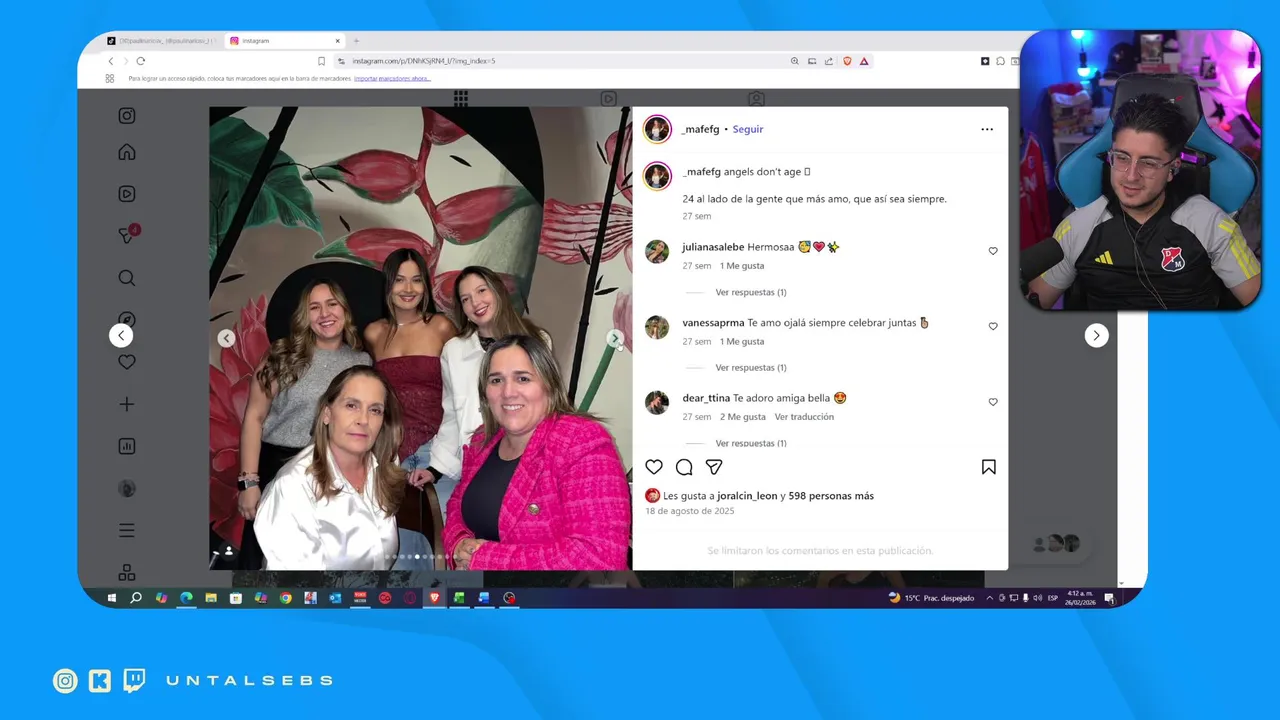
Task: Open the Windows Start menu
Action: click(x=111, y=598)
